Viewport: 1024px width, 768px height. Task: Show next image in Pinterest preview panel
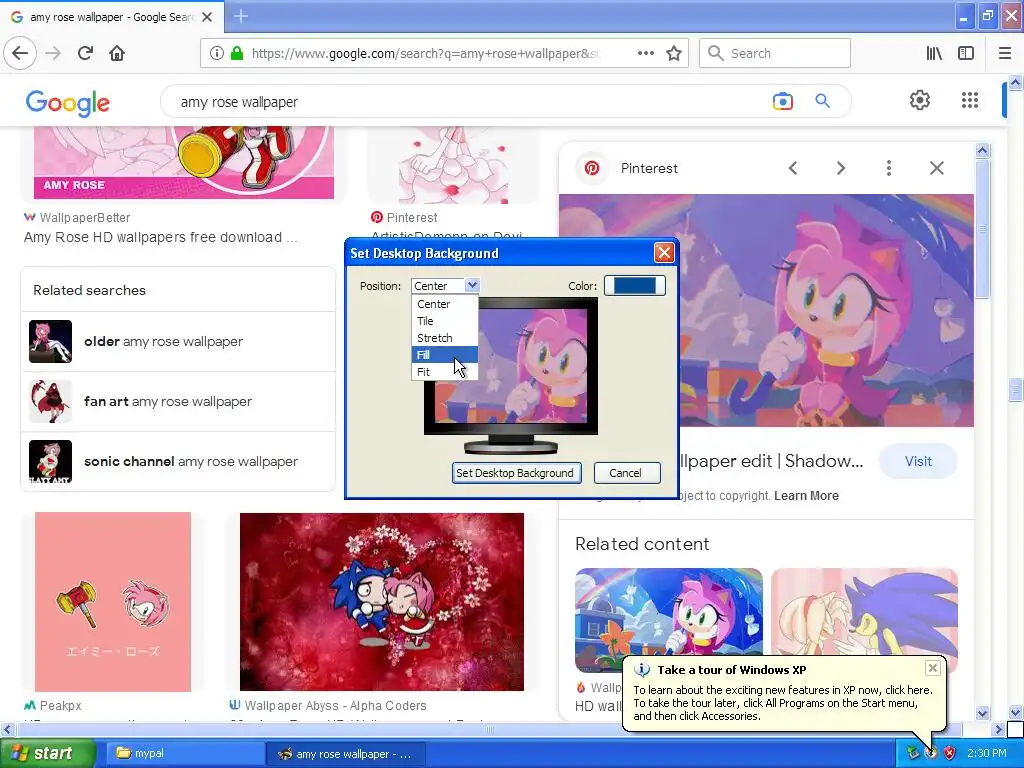point(840,168)
